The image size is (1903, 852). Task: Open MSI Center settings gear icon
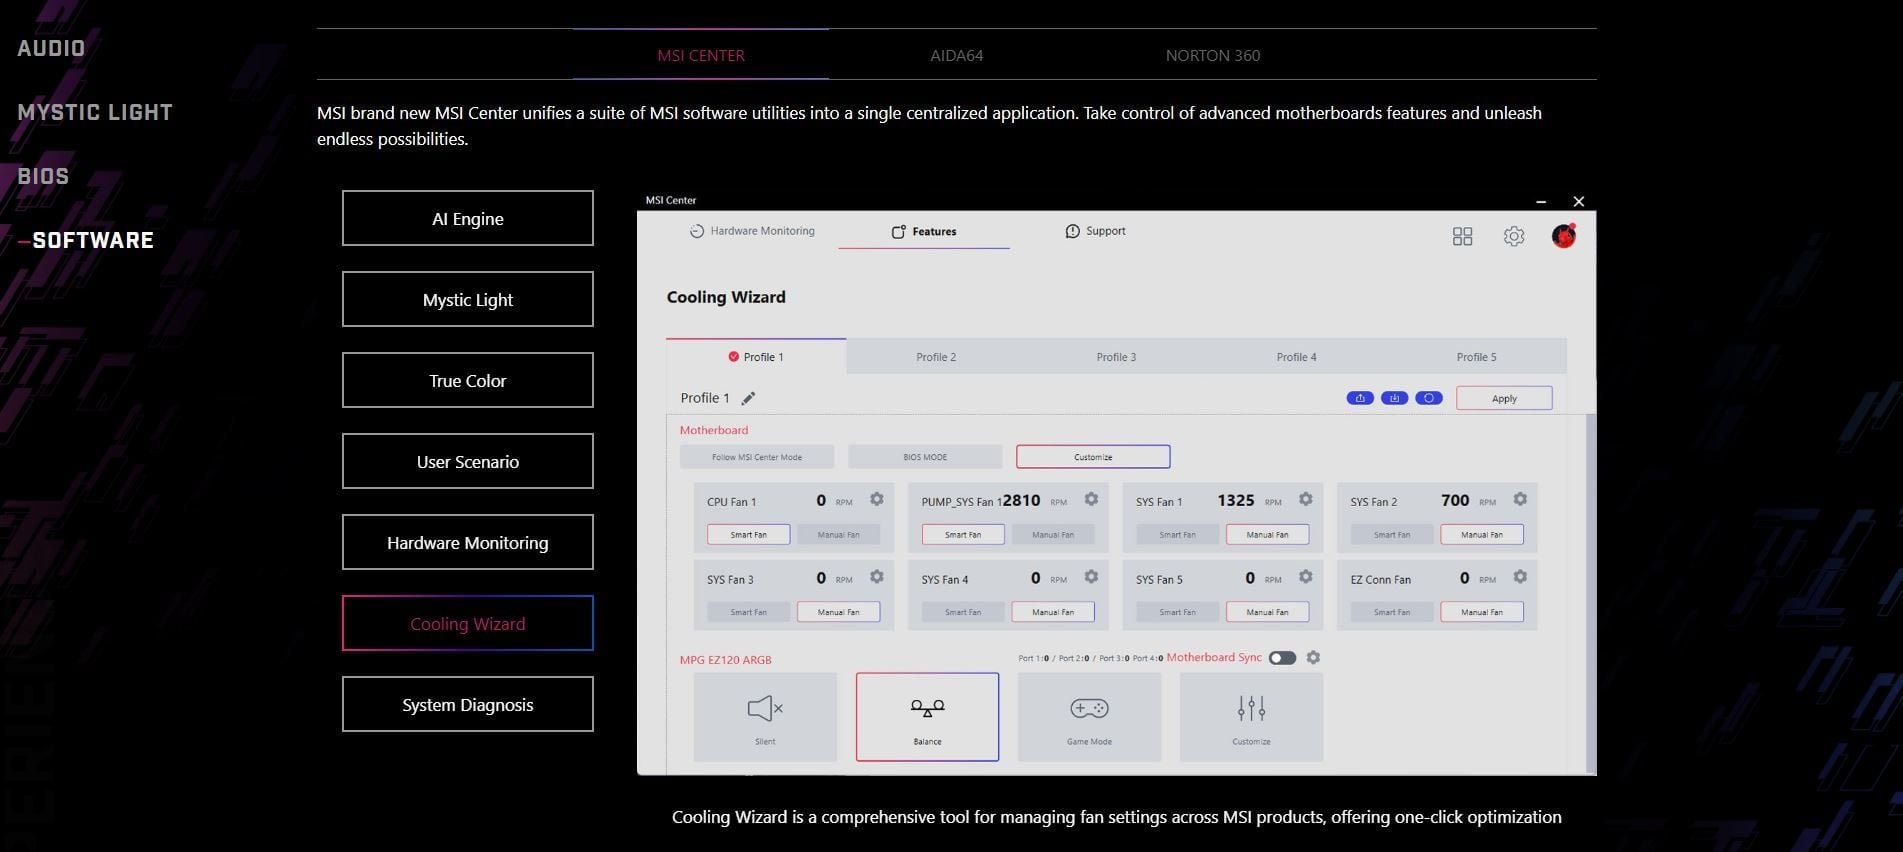(1513, 236)
